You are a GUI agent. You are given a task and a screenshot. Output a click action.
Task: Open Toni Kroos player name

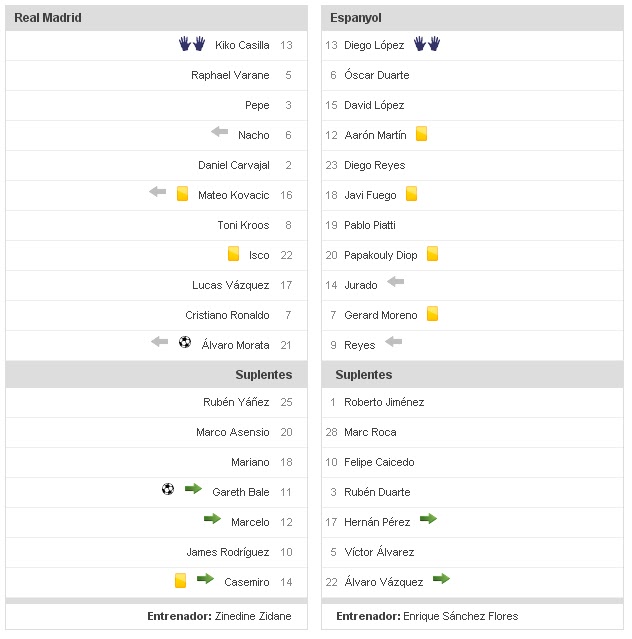(x=243, y=225)
